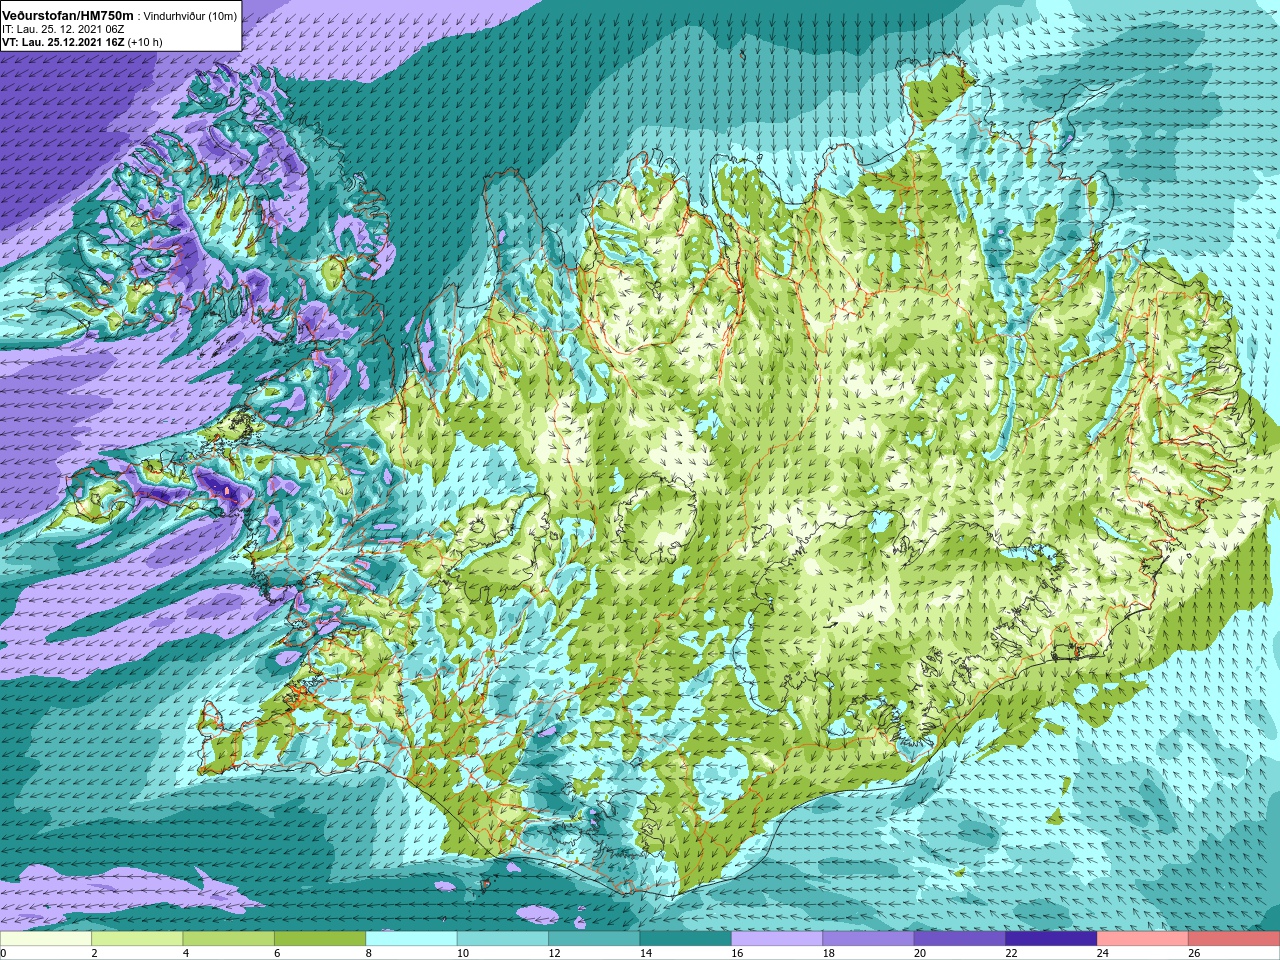This screenshot has width=1280, height=960.
Task: Select the turquoise 10–12 legend swatch
Action: (503, 939)
